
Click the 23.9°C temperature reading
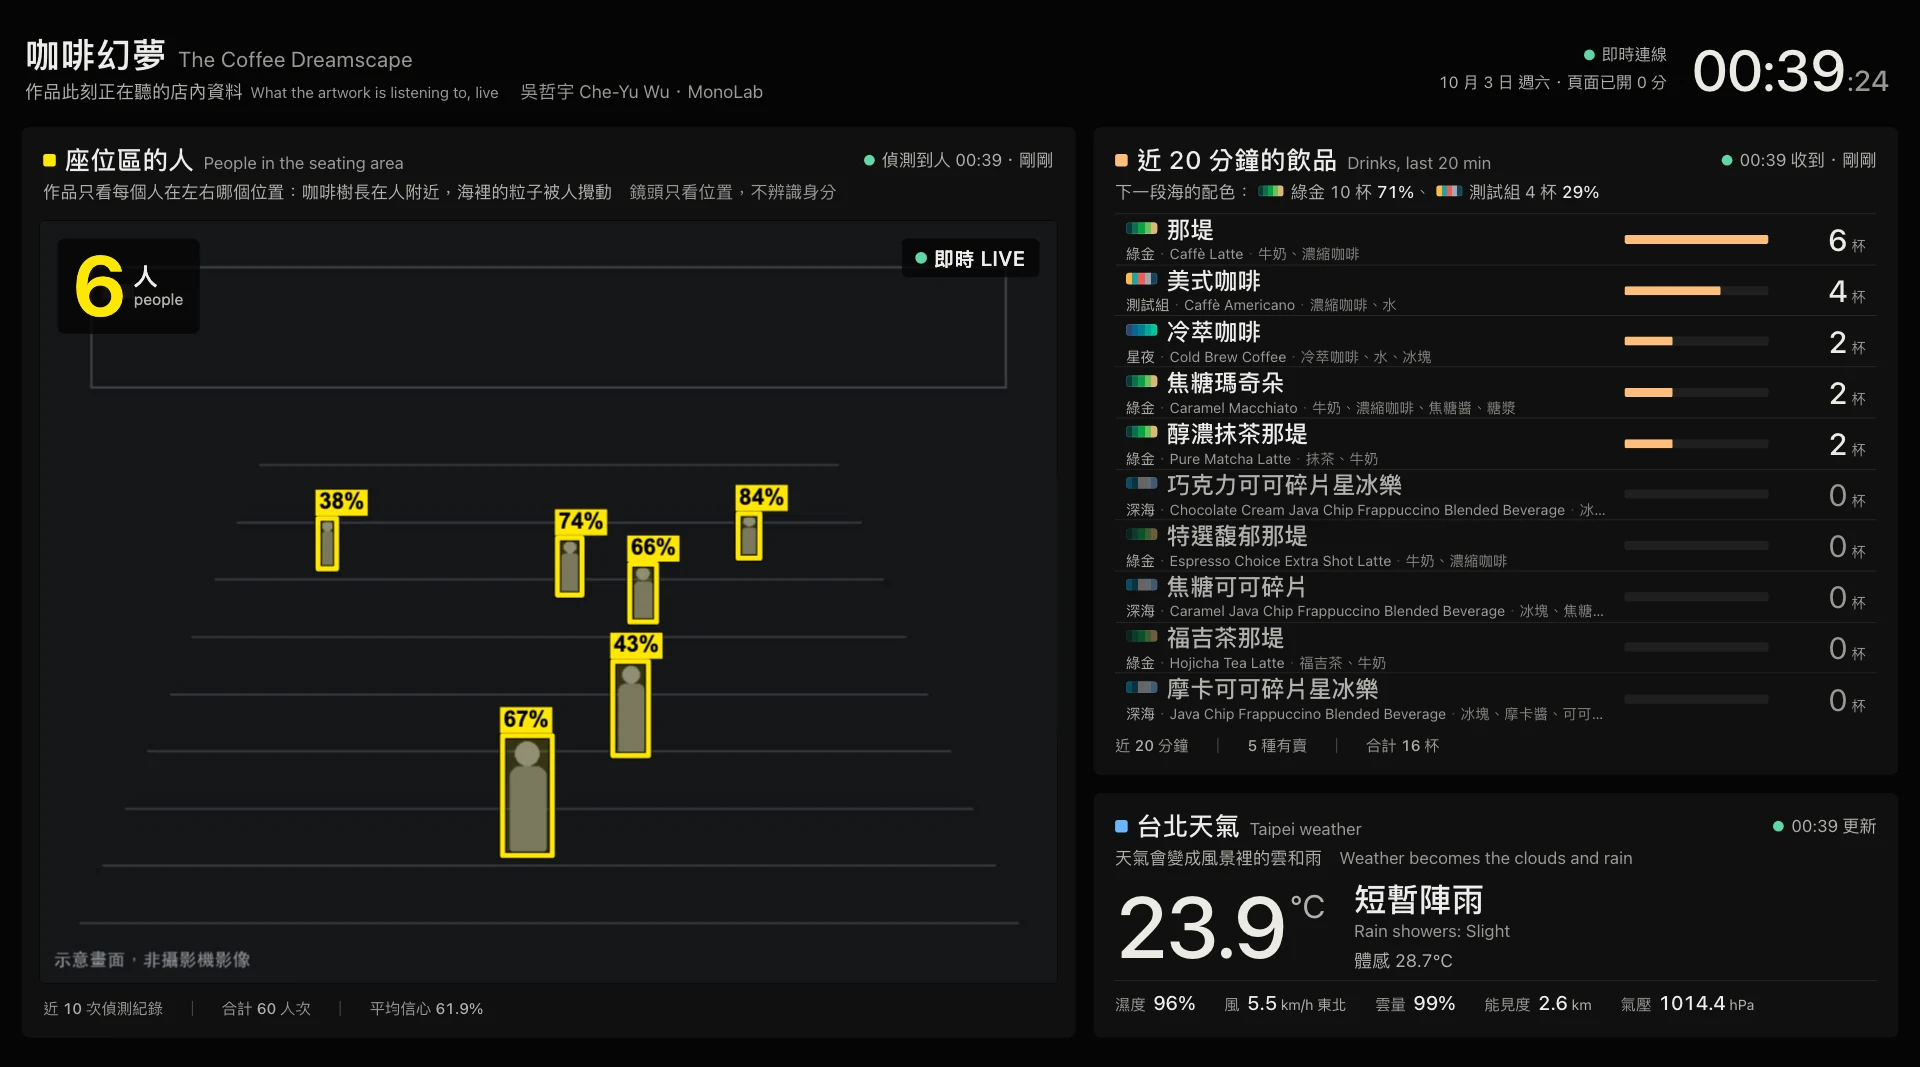click(x=1221, y=927)
